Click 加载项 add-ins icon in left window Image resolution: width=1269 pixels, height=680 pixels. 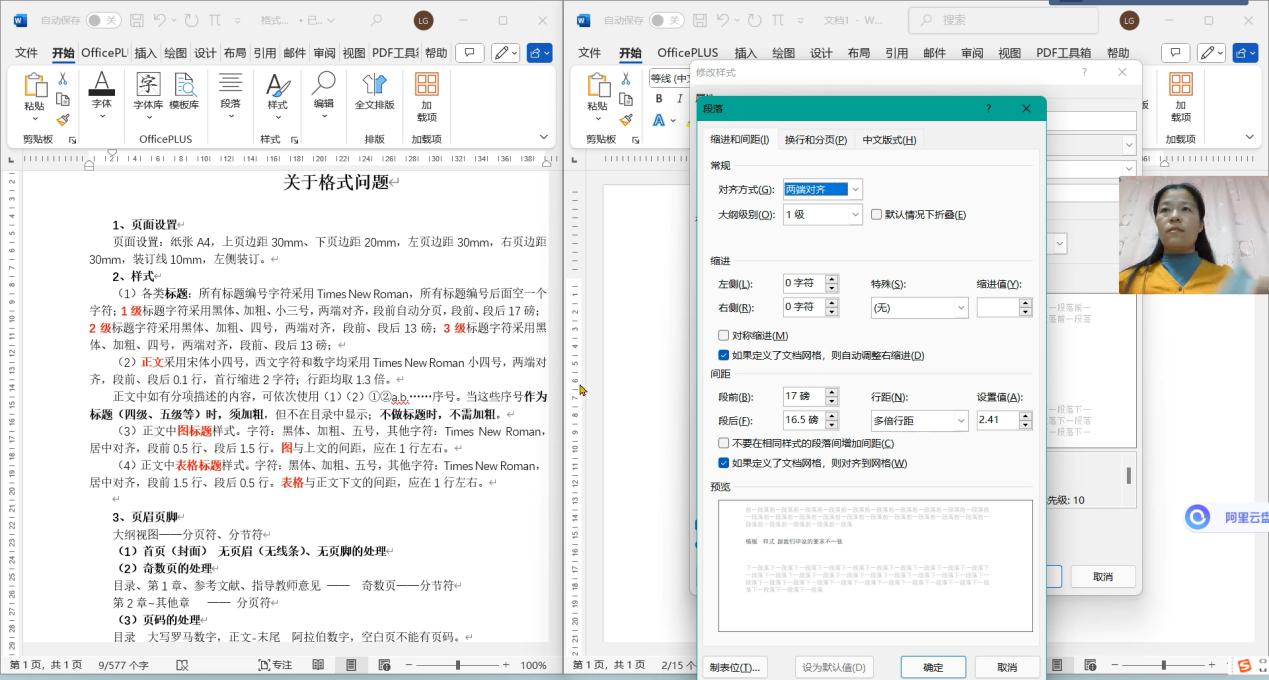tap(427, 86)
